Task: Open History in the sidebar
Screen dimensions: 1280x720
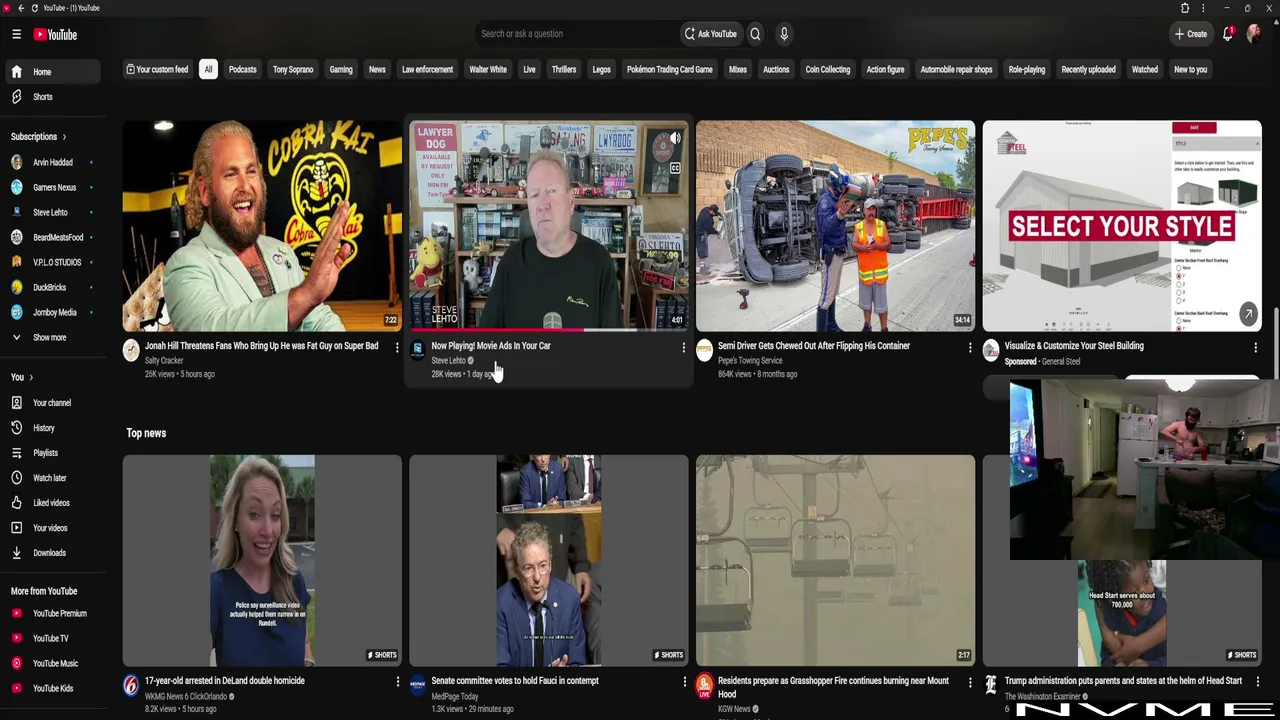Action: tap(51, 428)
